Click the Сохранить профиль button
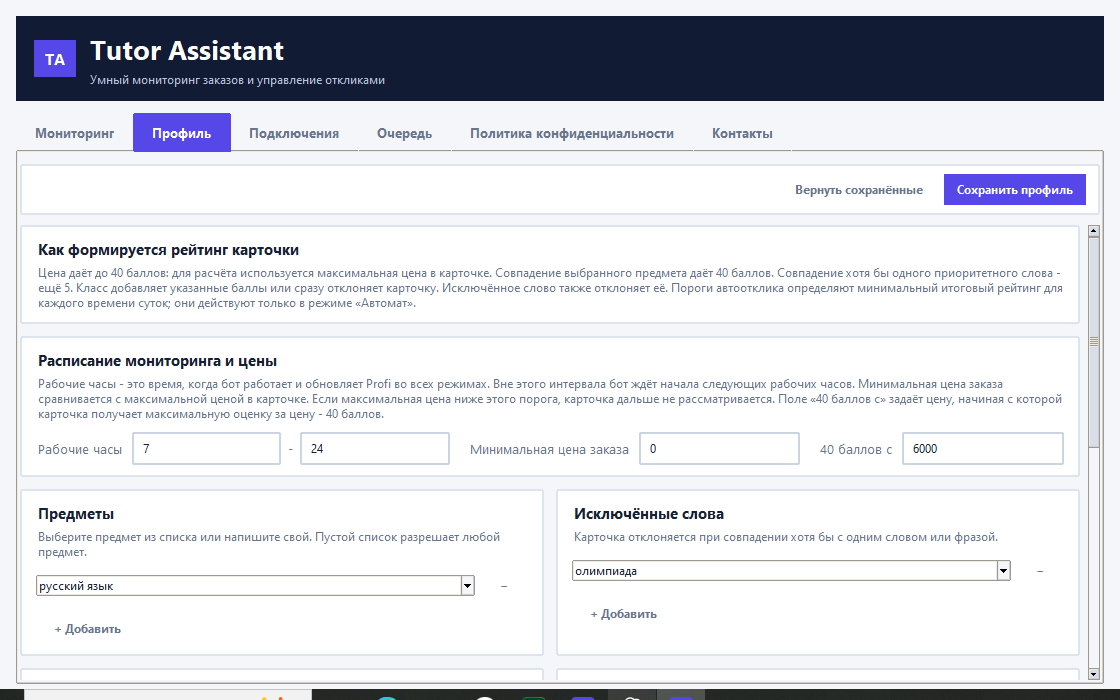Image resolution: width=1120 pixels, height=700 pixels. click(x=1014, y=189)
